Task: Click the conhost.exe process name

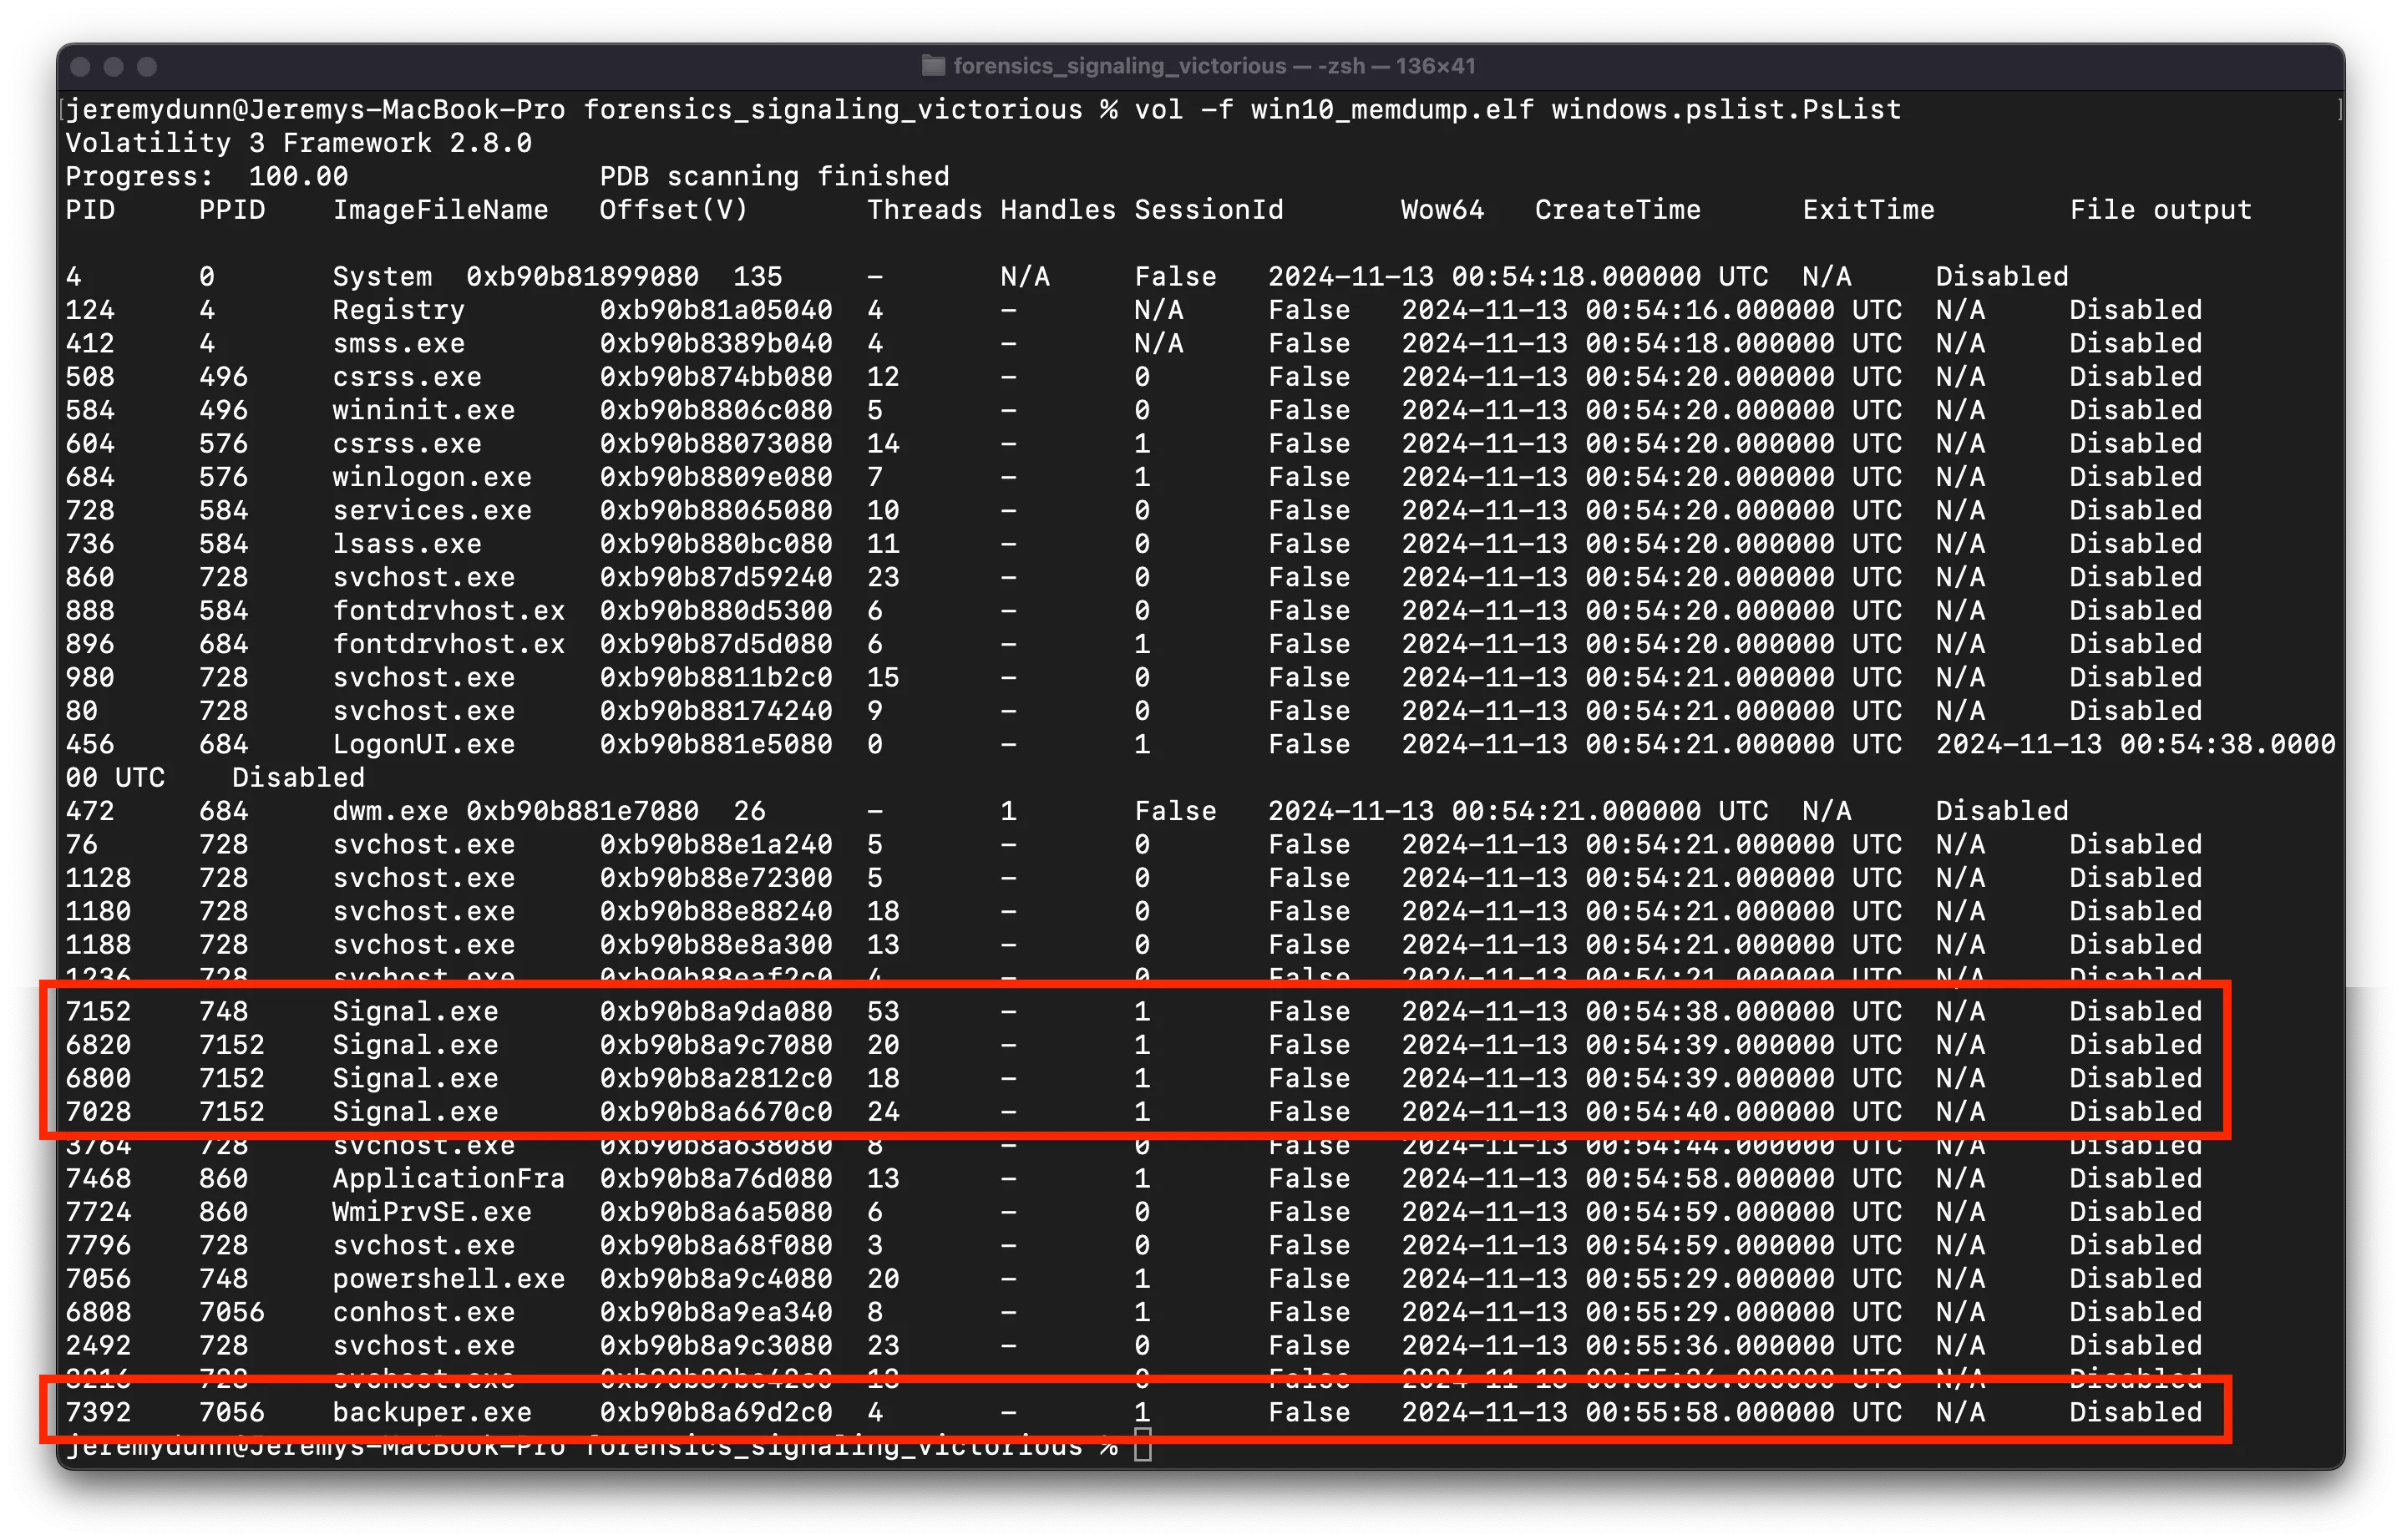Action: point(423,1312)
